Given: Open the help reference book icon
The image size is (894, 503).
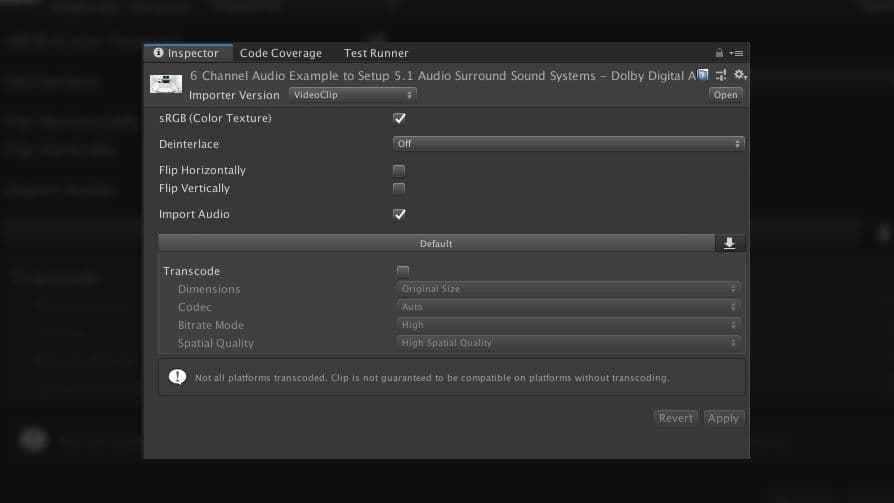Looking at the screenshot, I should (703, 75).
